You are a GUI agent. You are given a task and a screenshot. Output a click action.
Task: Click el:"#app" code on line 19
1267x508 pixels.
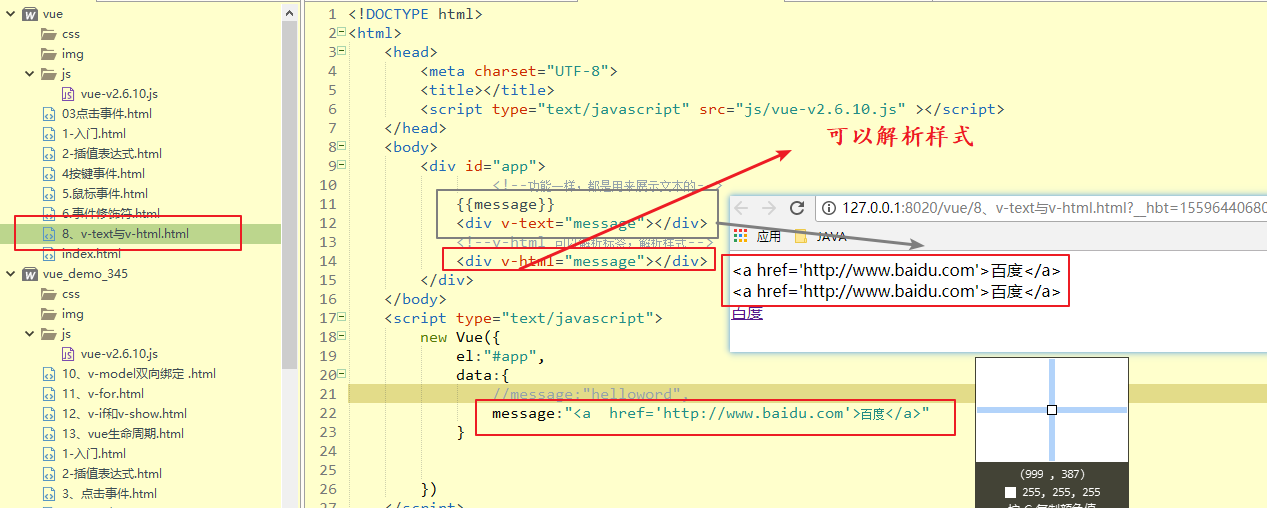[x=501, y=356]
